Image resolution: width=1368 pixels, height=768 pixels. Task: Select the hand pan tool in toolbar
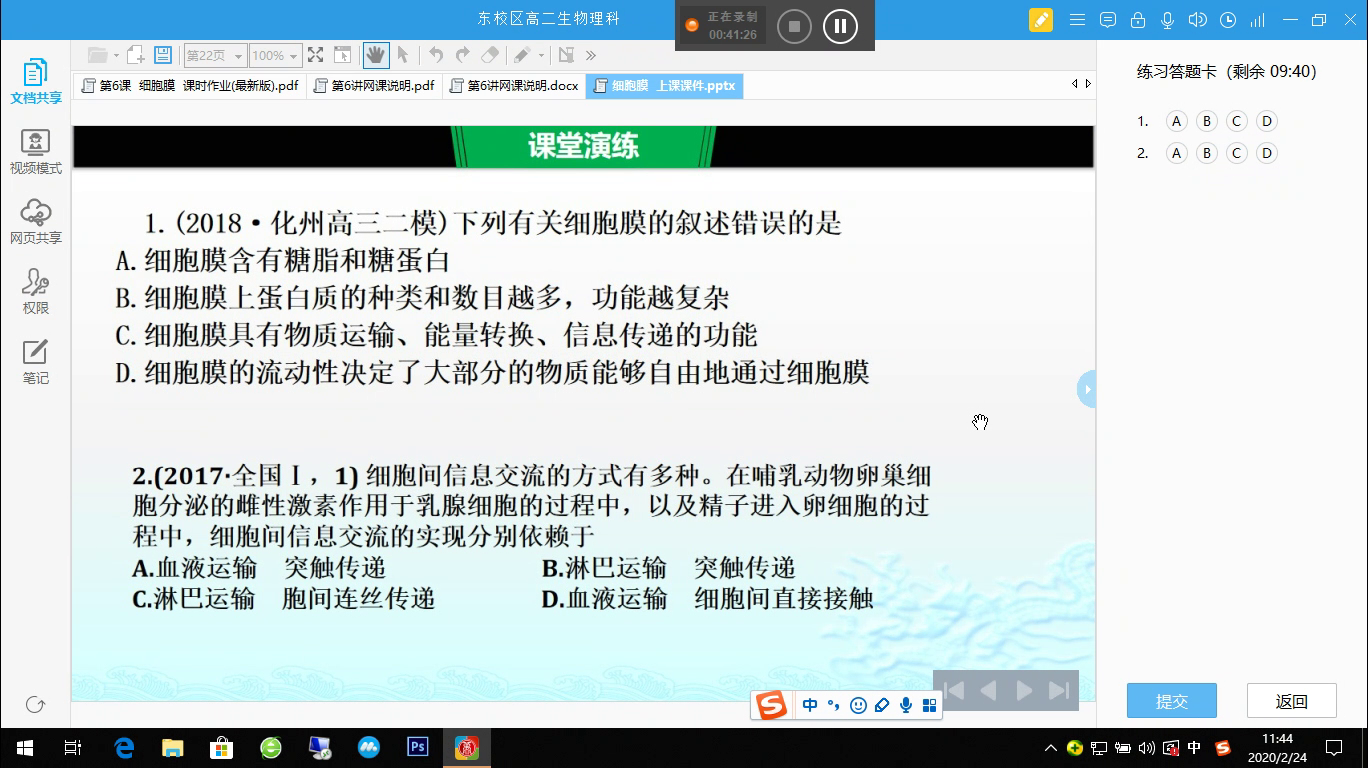[376, 55]
